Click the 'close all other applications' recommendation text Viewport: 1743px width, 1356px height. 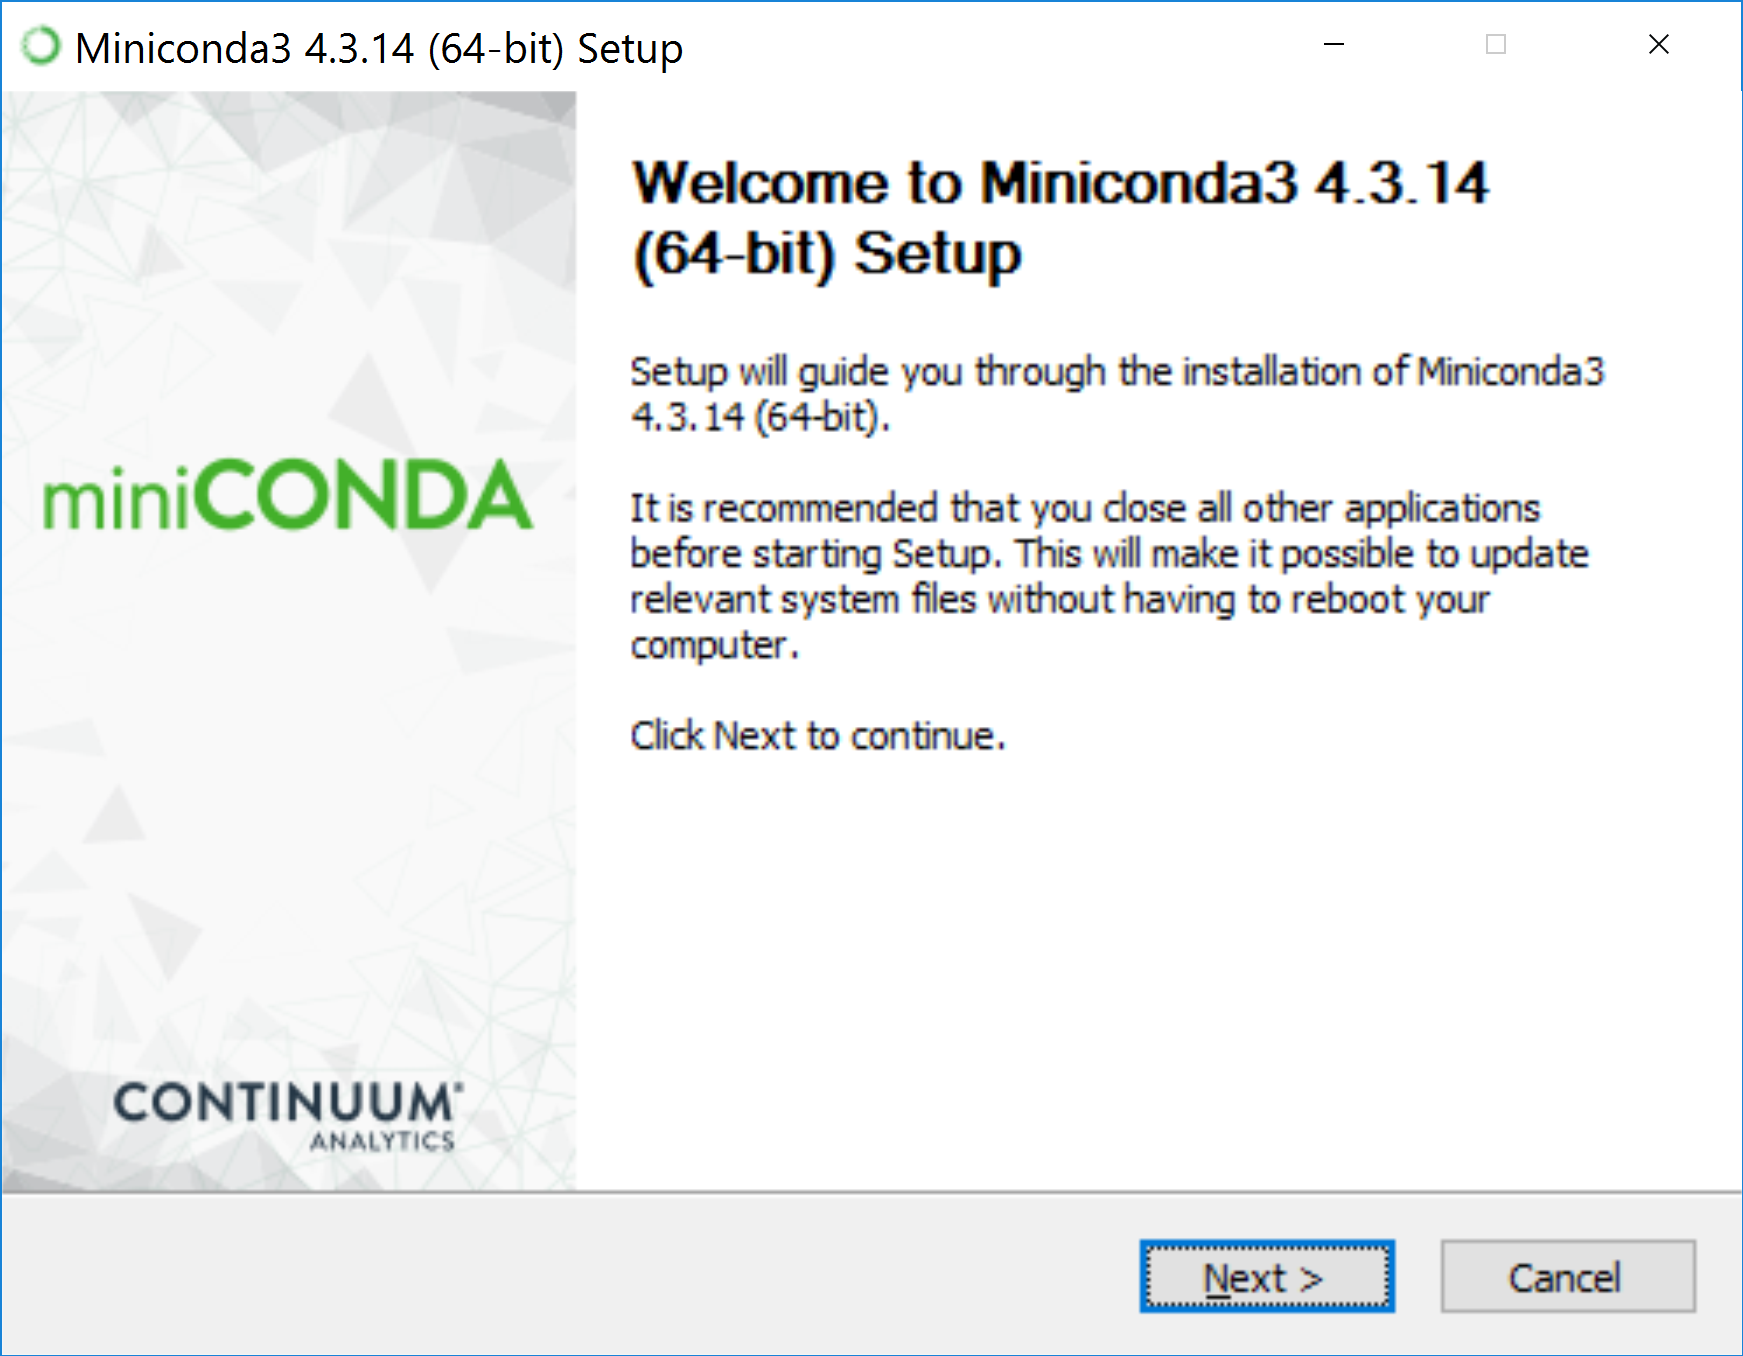point(1100,575)
